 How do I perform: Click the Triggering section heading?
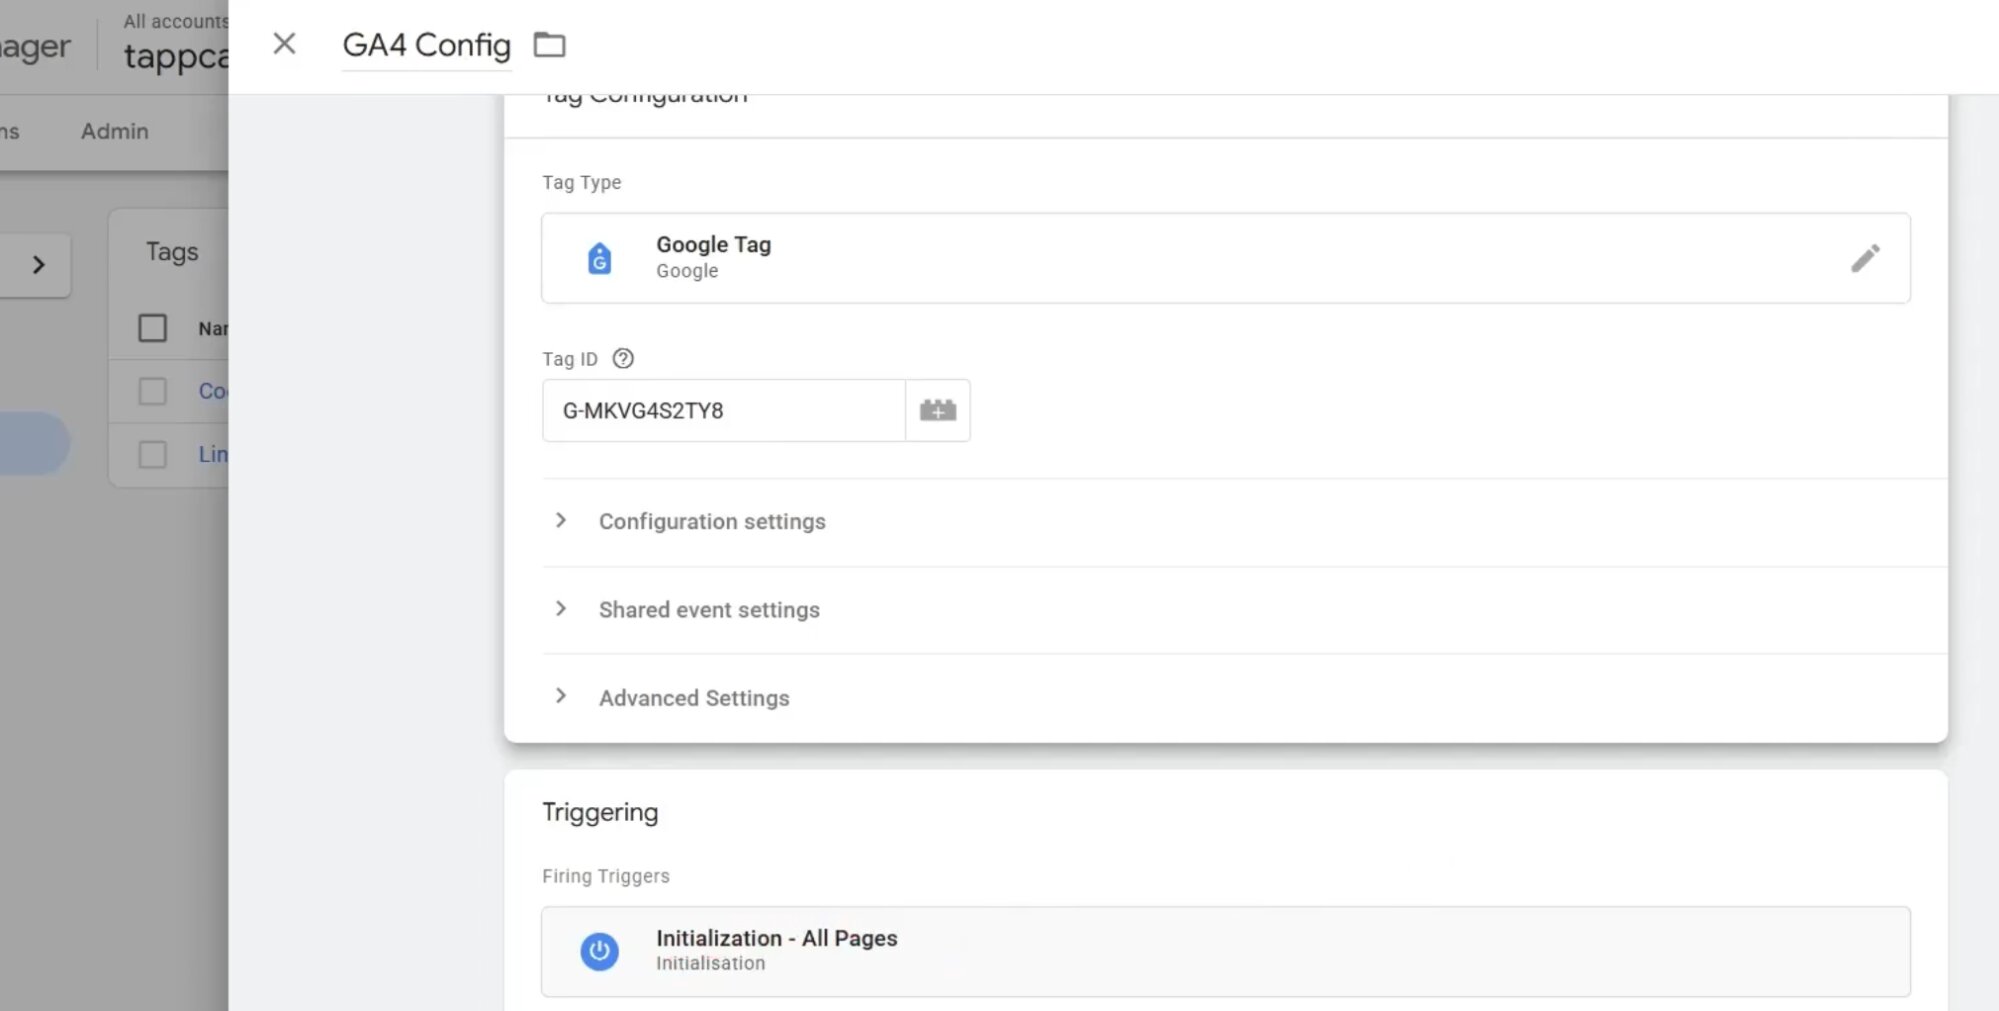coord(600,812)
